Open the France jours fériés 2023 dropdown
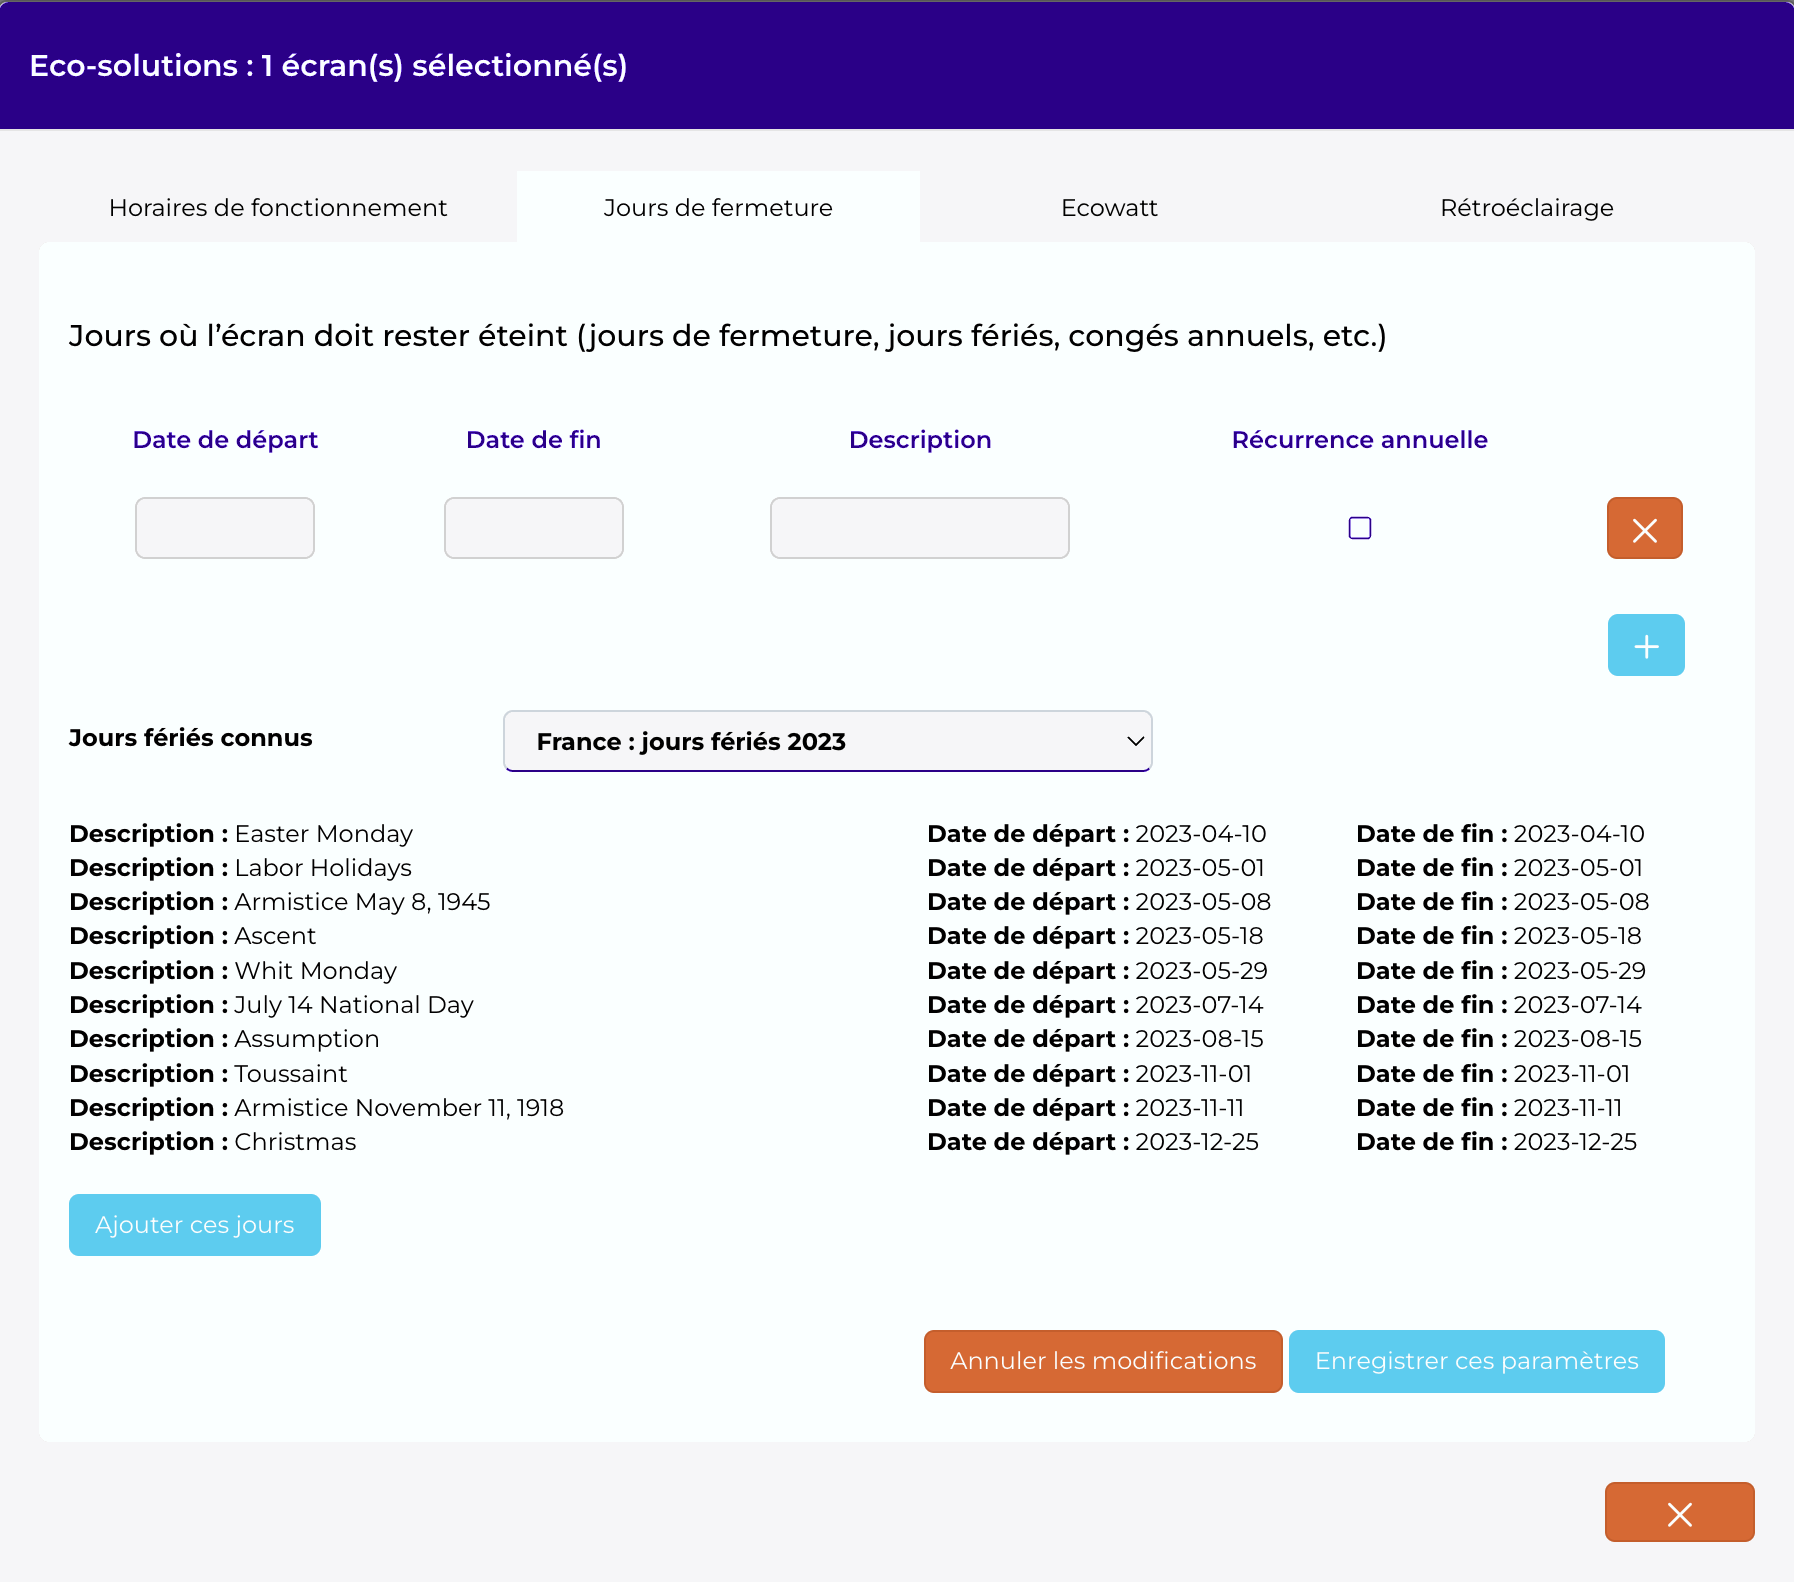The height and width of the screenshot is (1582, 1794). (x=827, y=741)
